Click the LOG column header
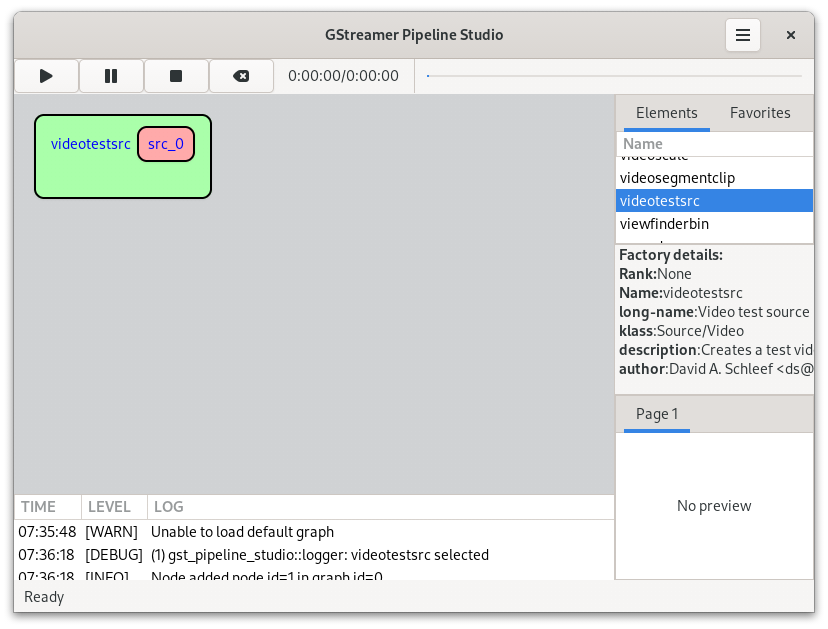828x629 pixels. [380, 507]
